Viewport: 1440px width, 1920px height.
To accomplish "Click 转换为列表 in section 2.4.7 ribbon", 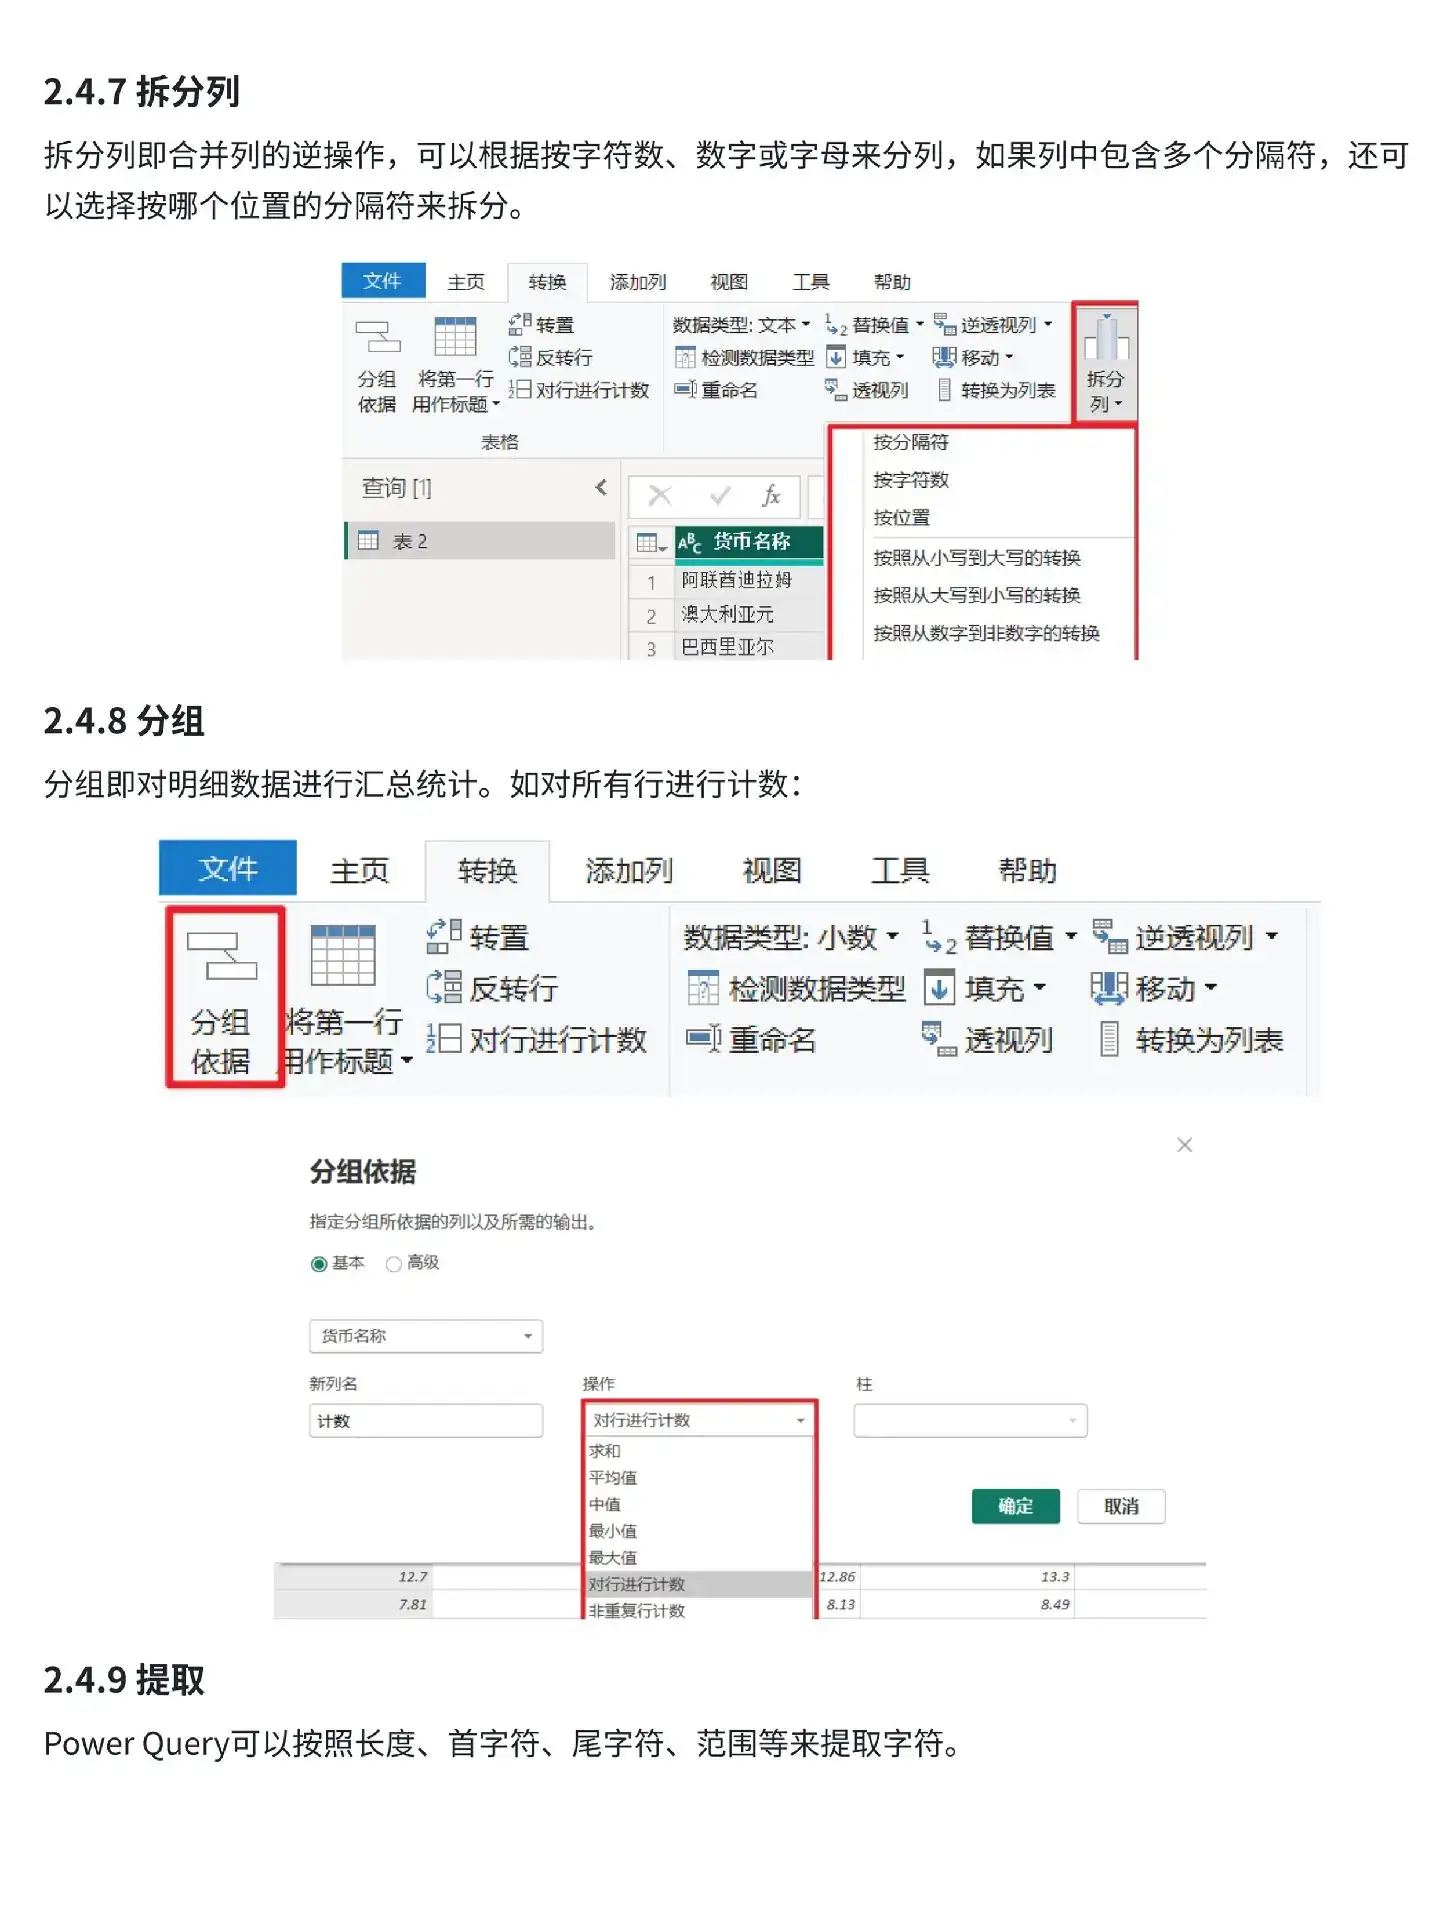I will tap(996, 390).
